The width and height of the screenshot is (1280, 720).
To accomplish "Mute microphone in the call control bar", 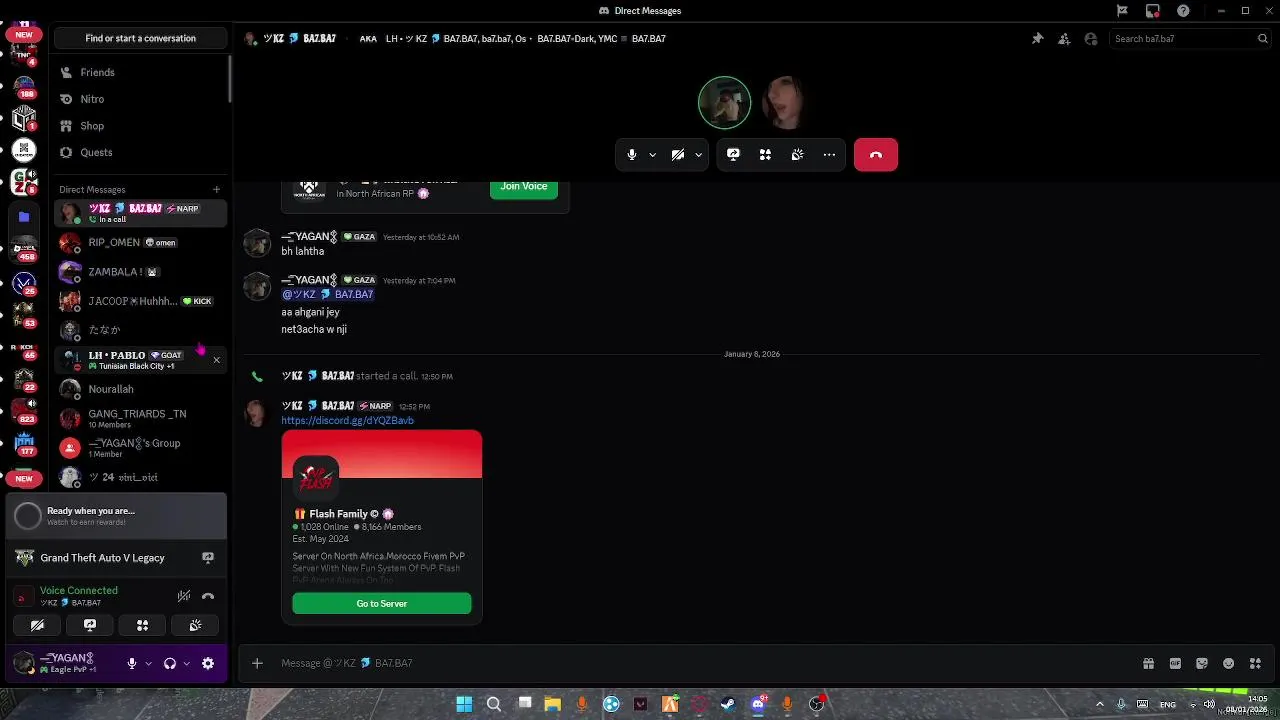I will [x=631, y=155].
